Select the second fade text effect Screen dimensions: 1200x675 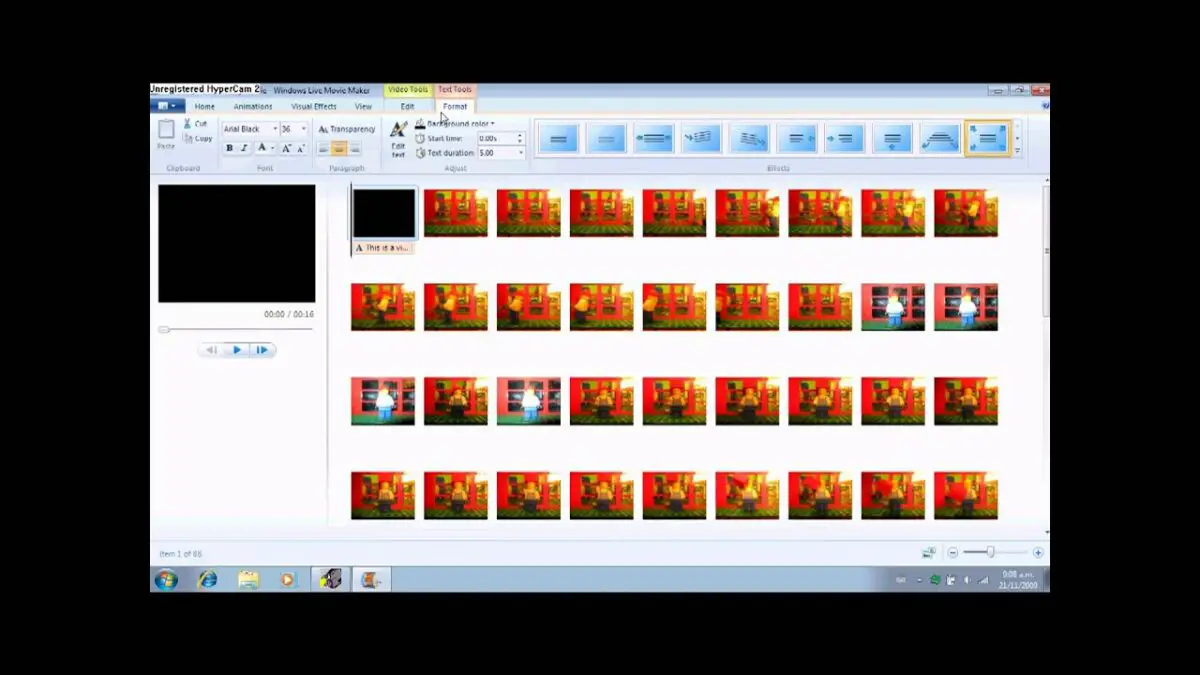point(606,138)
